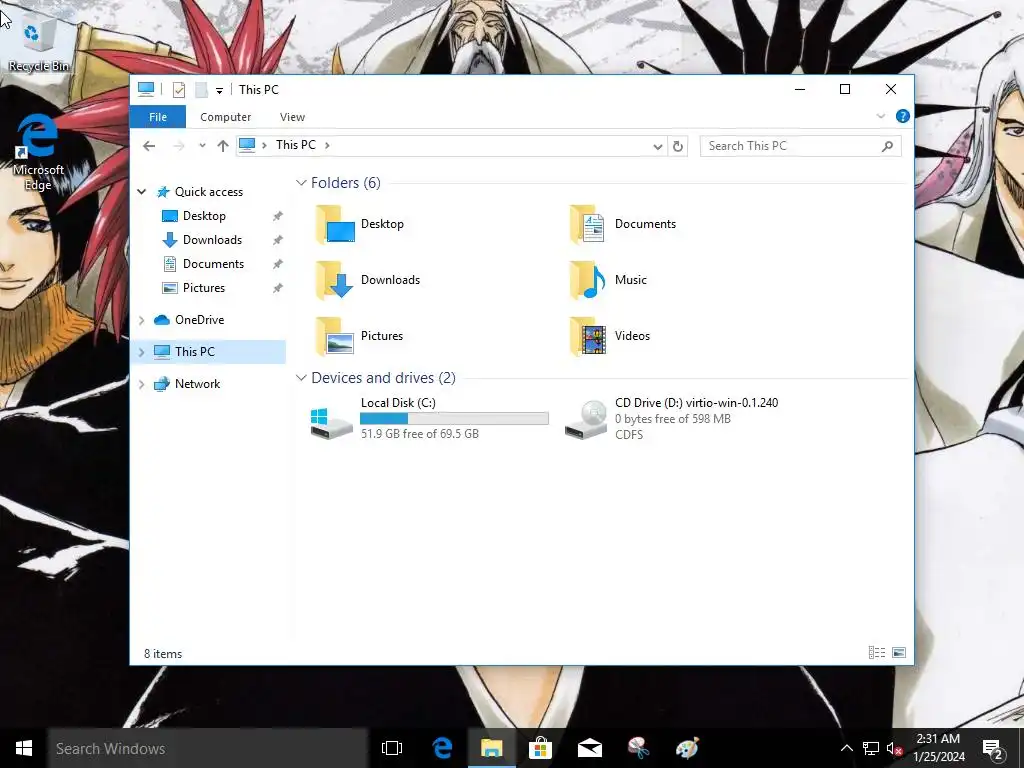Go up one level arrow

pyautogui.click(x=223, y=146)
